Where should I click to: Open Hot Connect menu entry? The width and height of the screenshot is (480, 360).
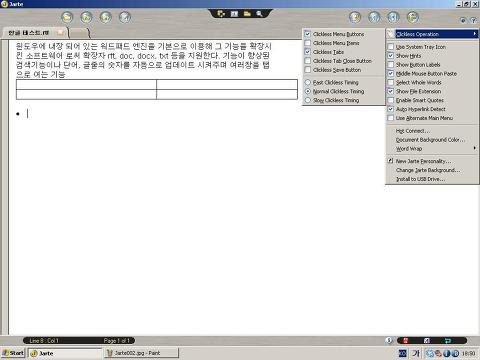pos(432,131)
